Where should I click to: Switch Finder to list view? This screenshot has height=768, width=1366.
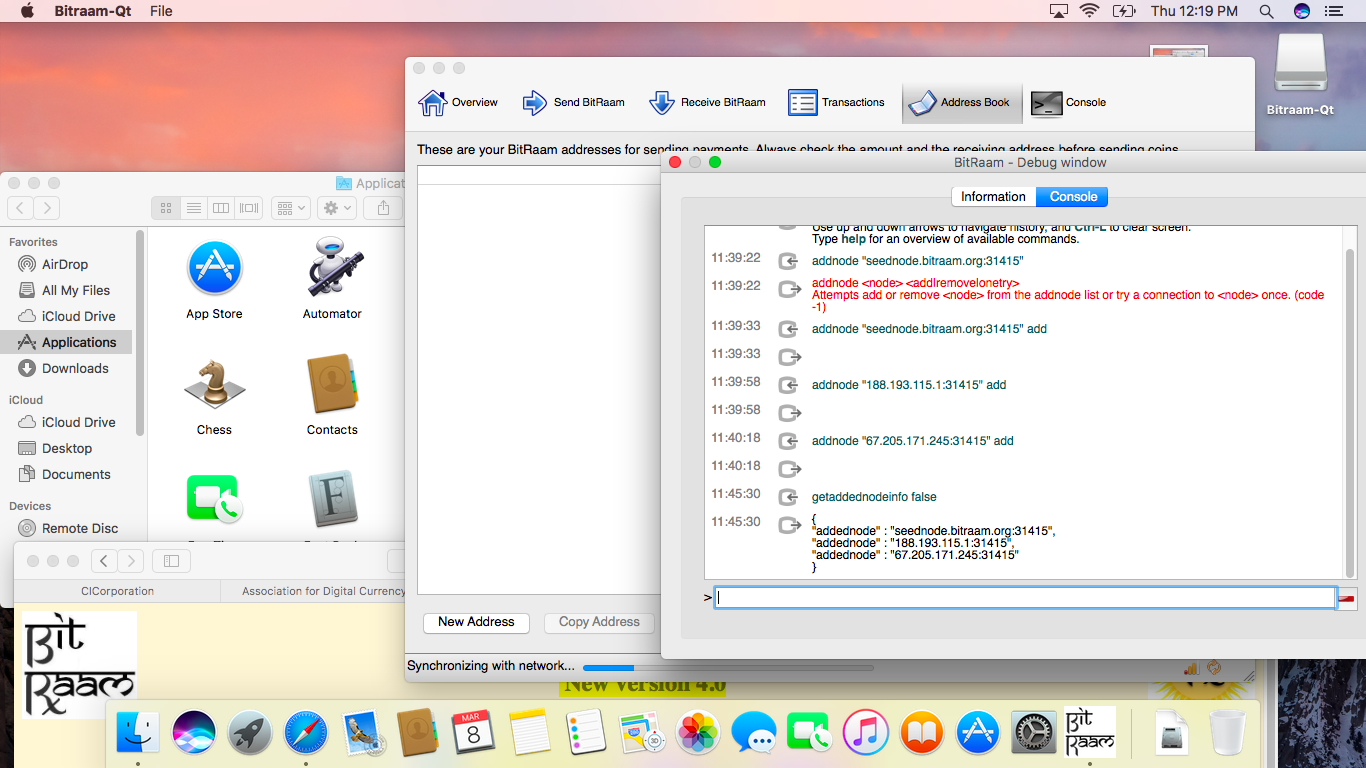(194, 208)
